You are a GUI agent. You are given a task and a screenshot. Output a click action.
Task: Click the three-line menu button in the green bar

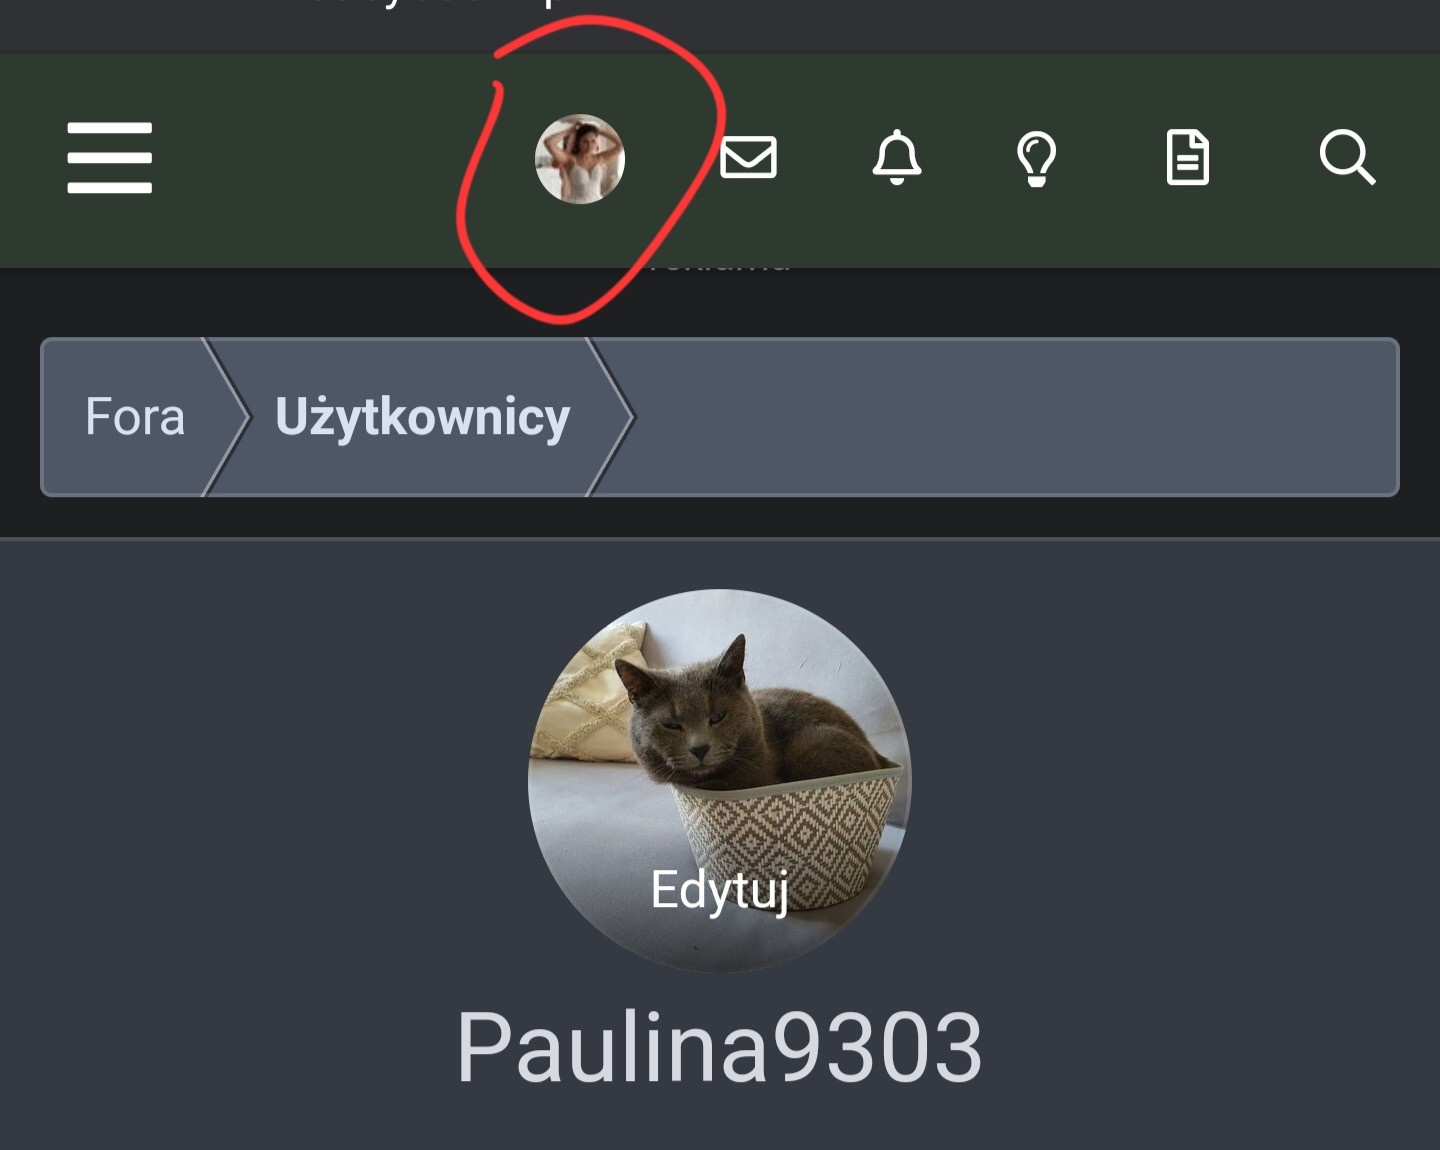pyautogui.click(x=110, y=158)
